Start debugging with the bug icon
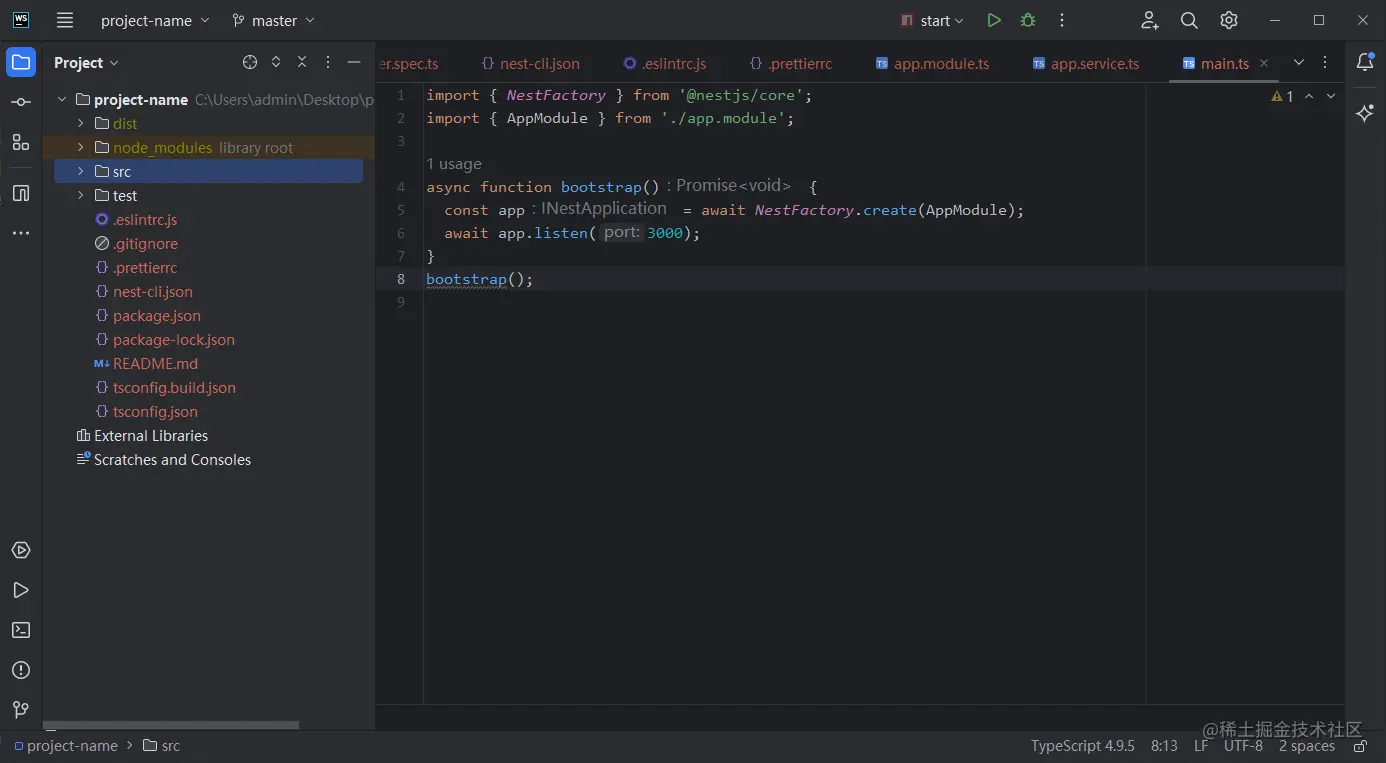1386x763 pixels. click(x=1027, y=20)
